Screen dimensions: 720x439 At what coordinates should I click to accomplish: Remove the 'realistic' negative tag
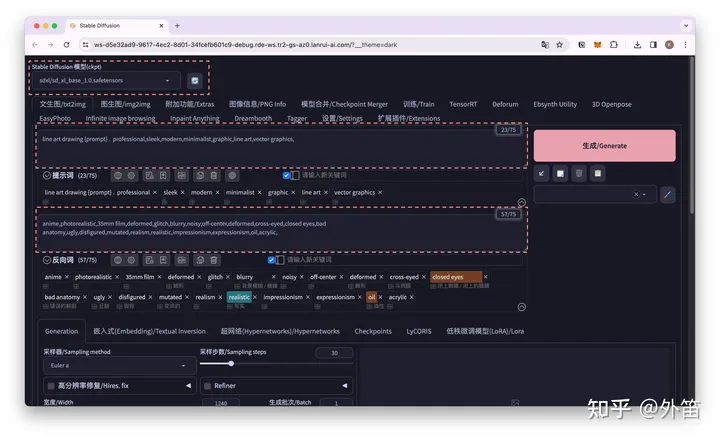255,297
